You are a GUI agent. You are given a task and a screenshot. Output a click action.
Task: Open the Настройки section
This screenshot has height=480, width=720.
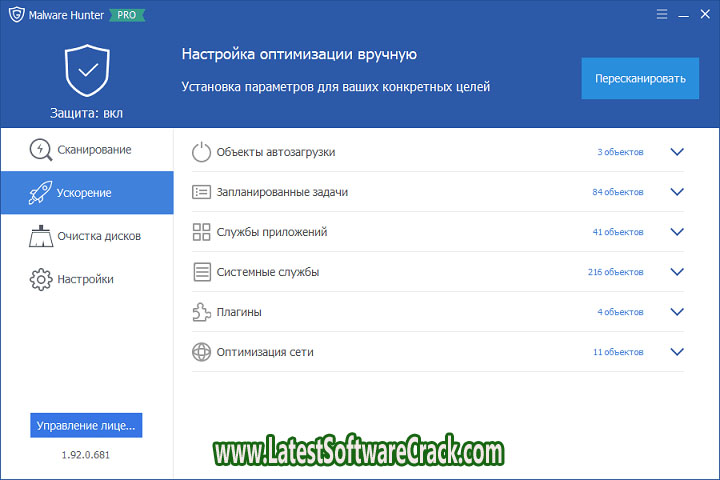pyautogui.click(x=87, y=279)
